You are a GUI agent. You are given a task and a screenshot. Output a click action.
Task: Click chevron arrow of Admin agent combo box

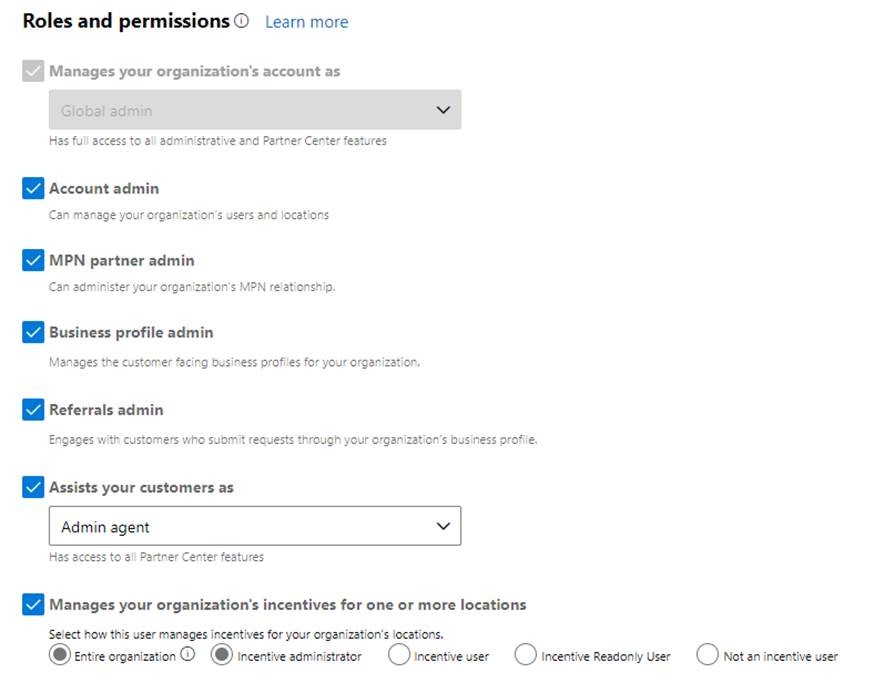tap(443, 526)
